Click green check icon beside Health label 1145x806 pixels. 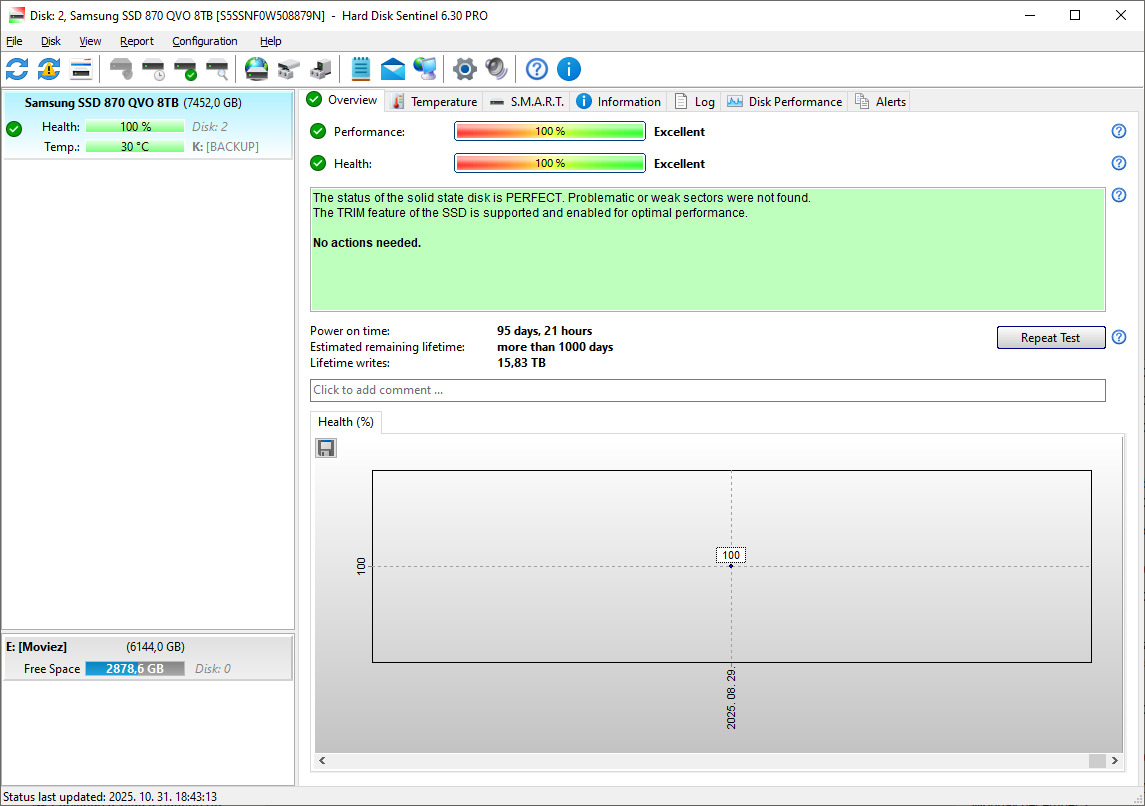tap(318, 164)
